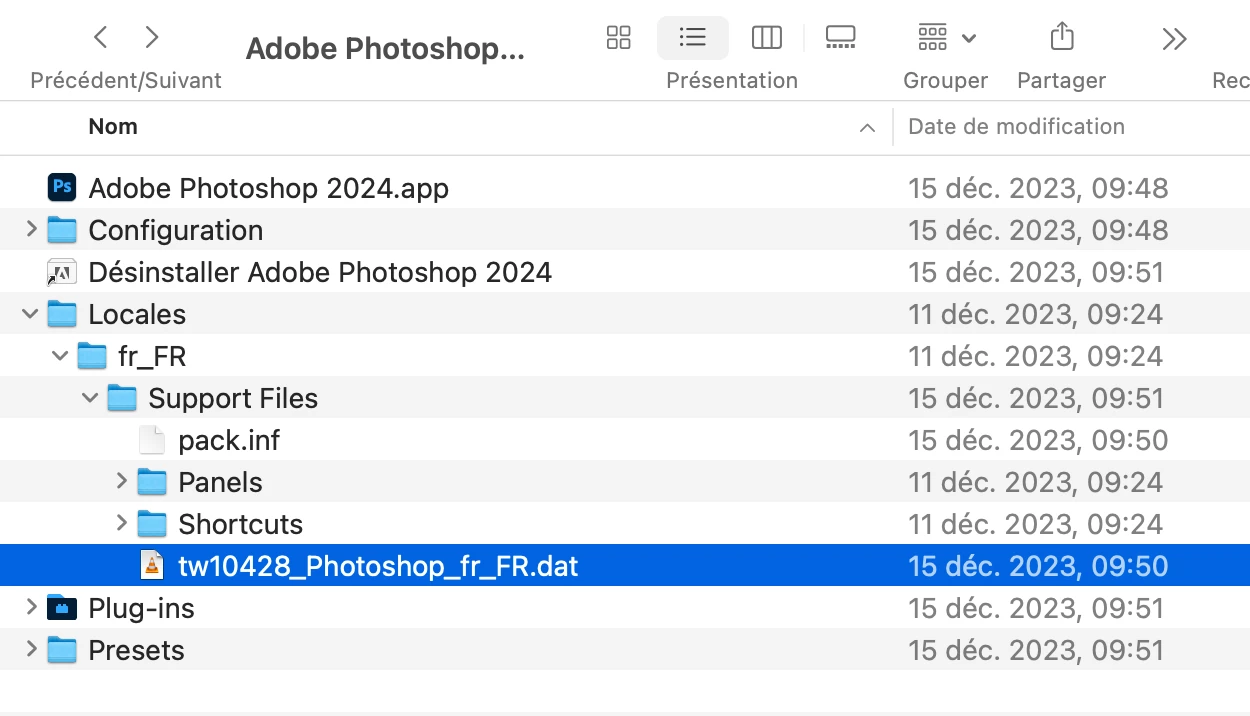
Task: Switch to icon grid view
Action: pos(619,38)
